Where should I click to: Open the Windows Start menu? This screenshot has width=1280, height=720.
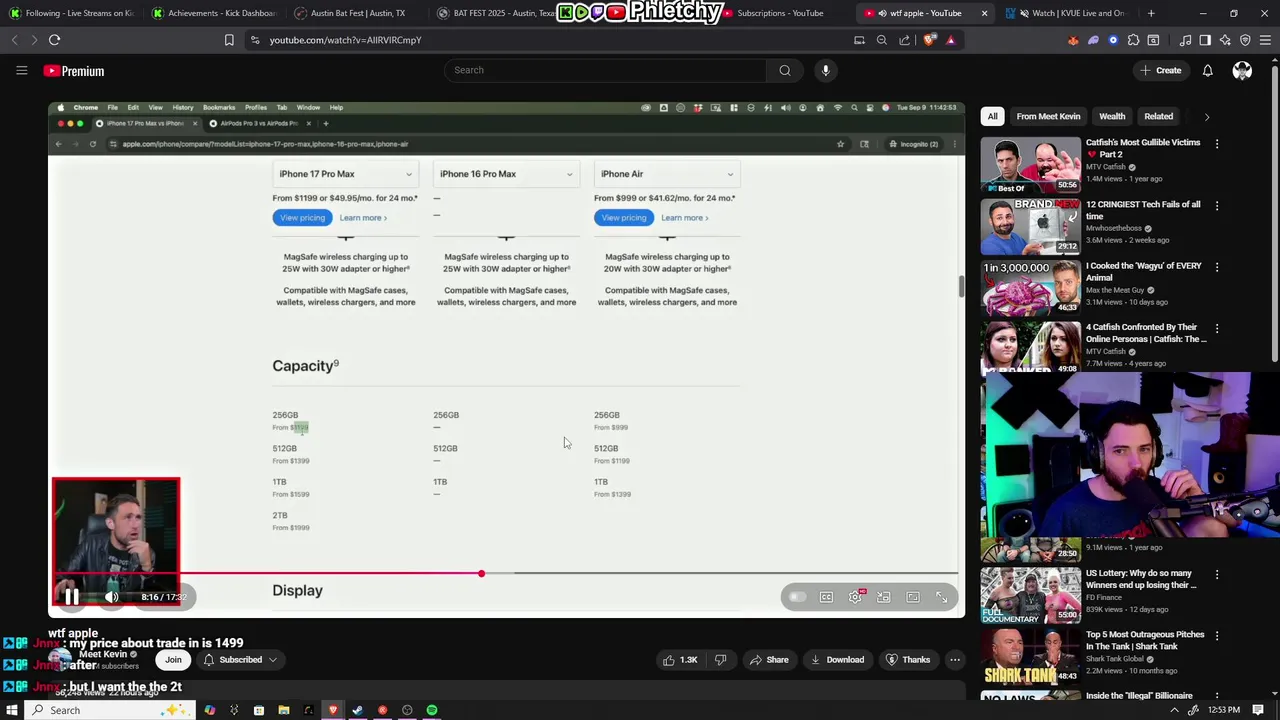tap(12, 710)
